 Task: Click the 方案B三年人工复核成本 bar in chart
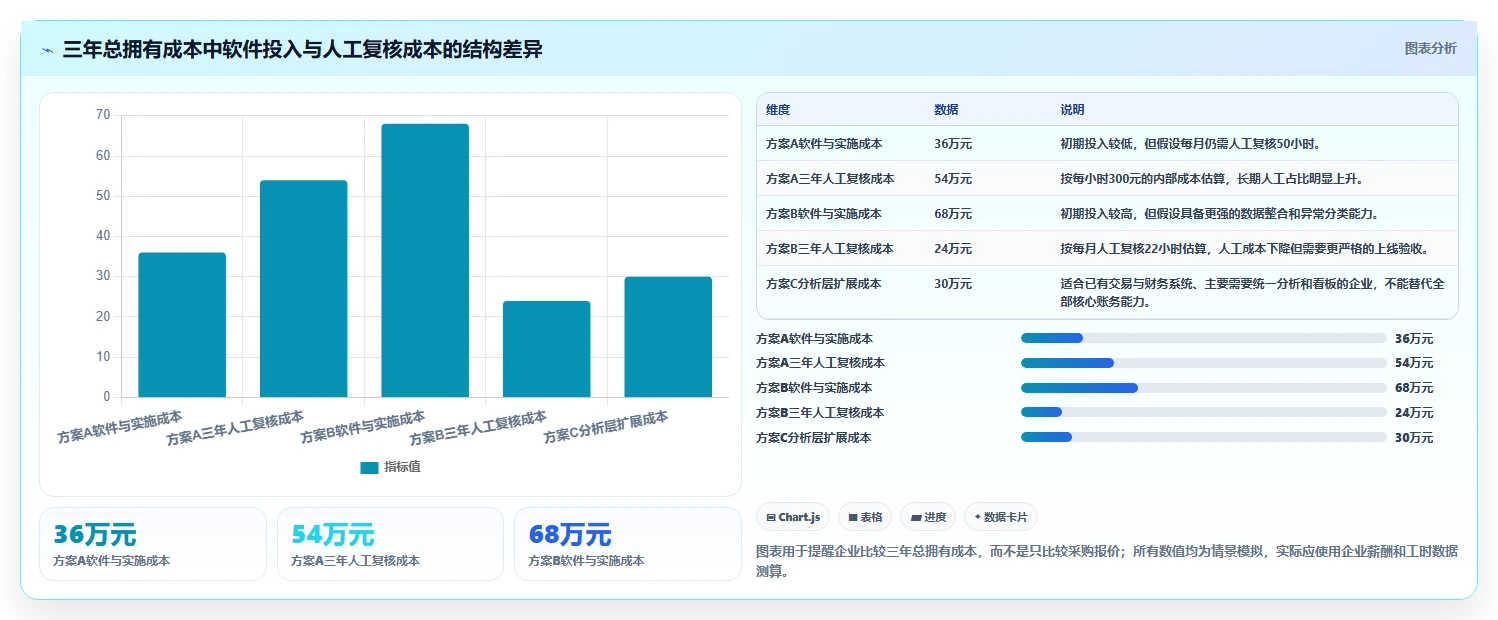(x=546, y=349)
